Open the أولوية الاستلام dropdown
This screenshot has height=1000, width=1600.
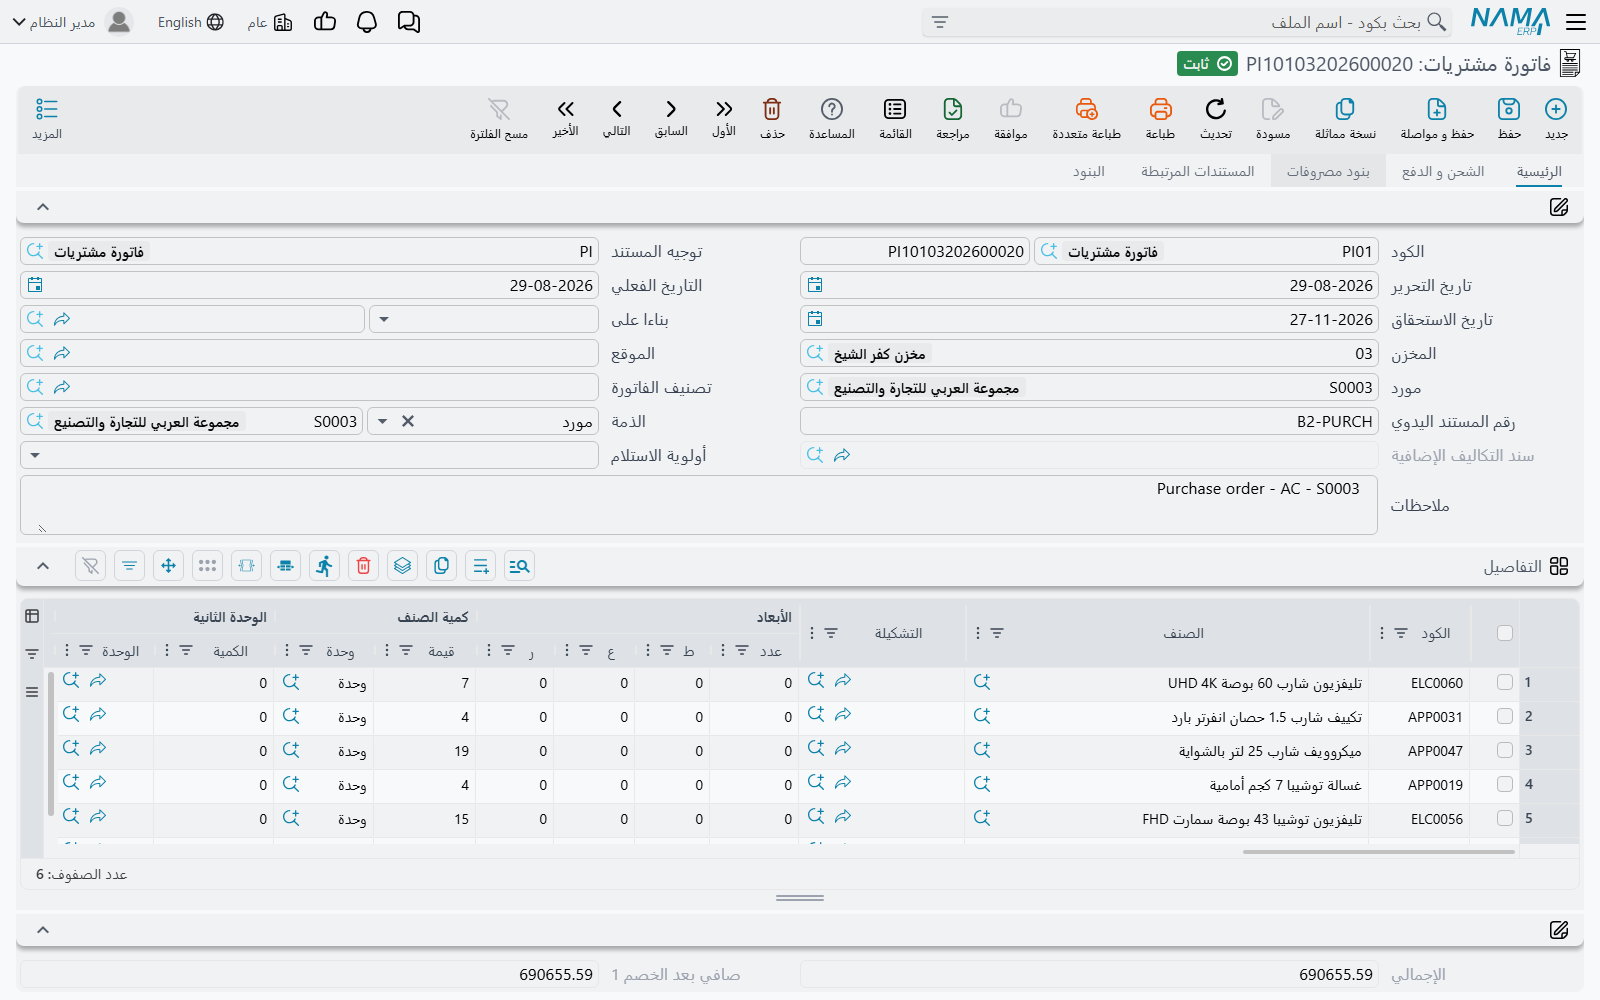tap(36, 456)
